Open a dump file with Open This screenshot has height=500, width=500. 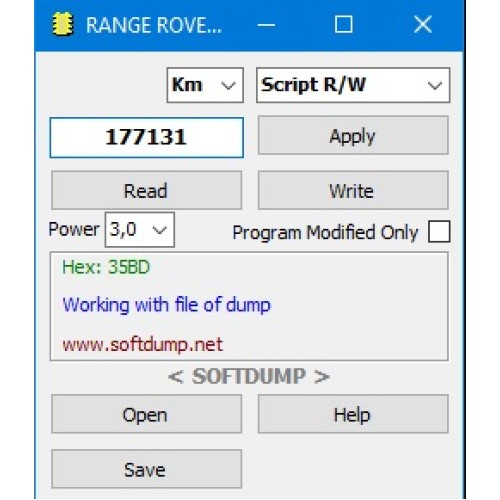pyautogui.click(x=146, y=414)
